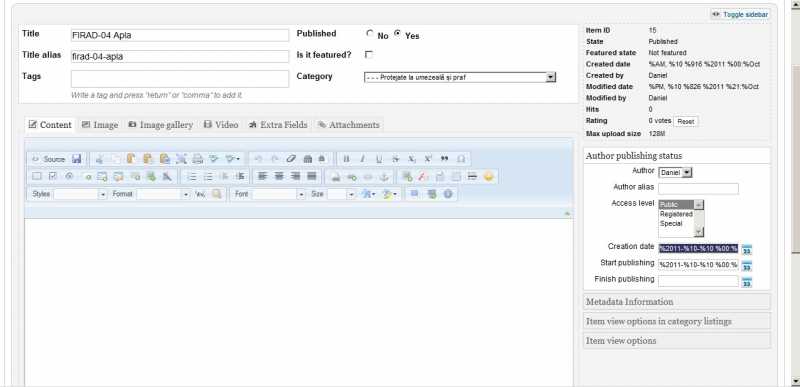Click the Block Quote icon
The width and height of the screenshot is (800, 387).
444,159
